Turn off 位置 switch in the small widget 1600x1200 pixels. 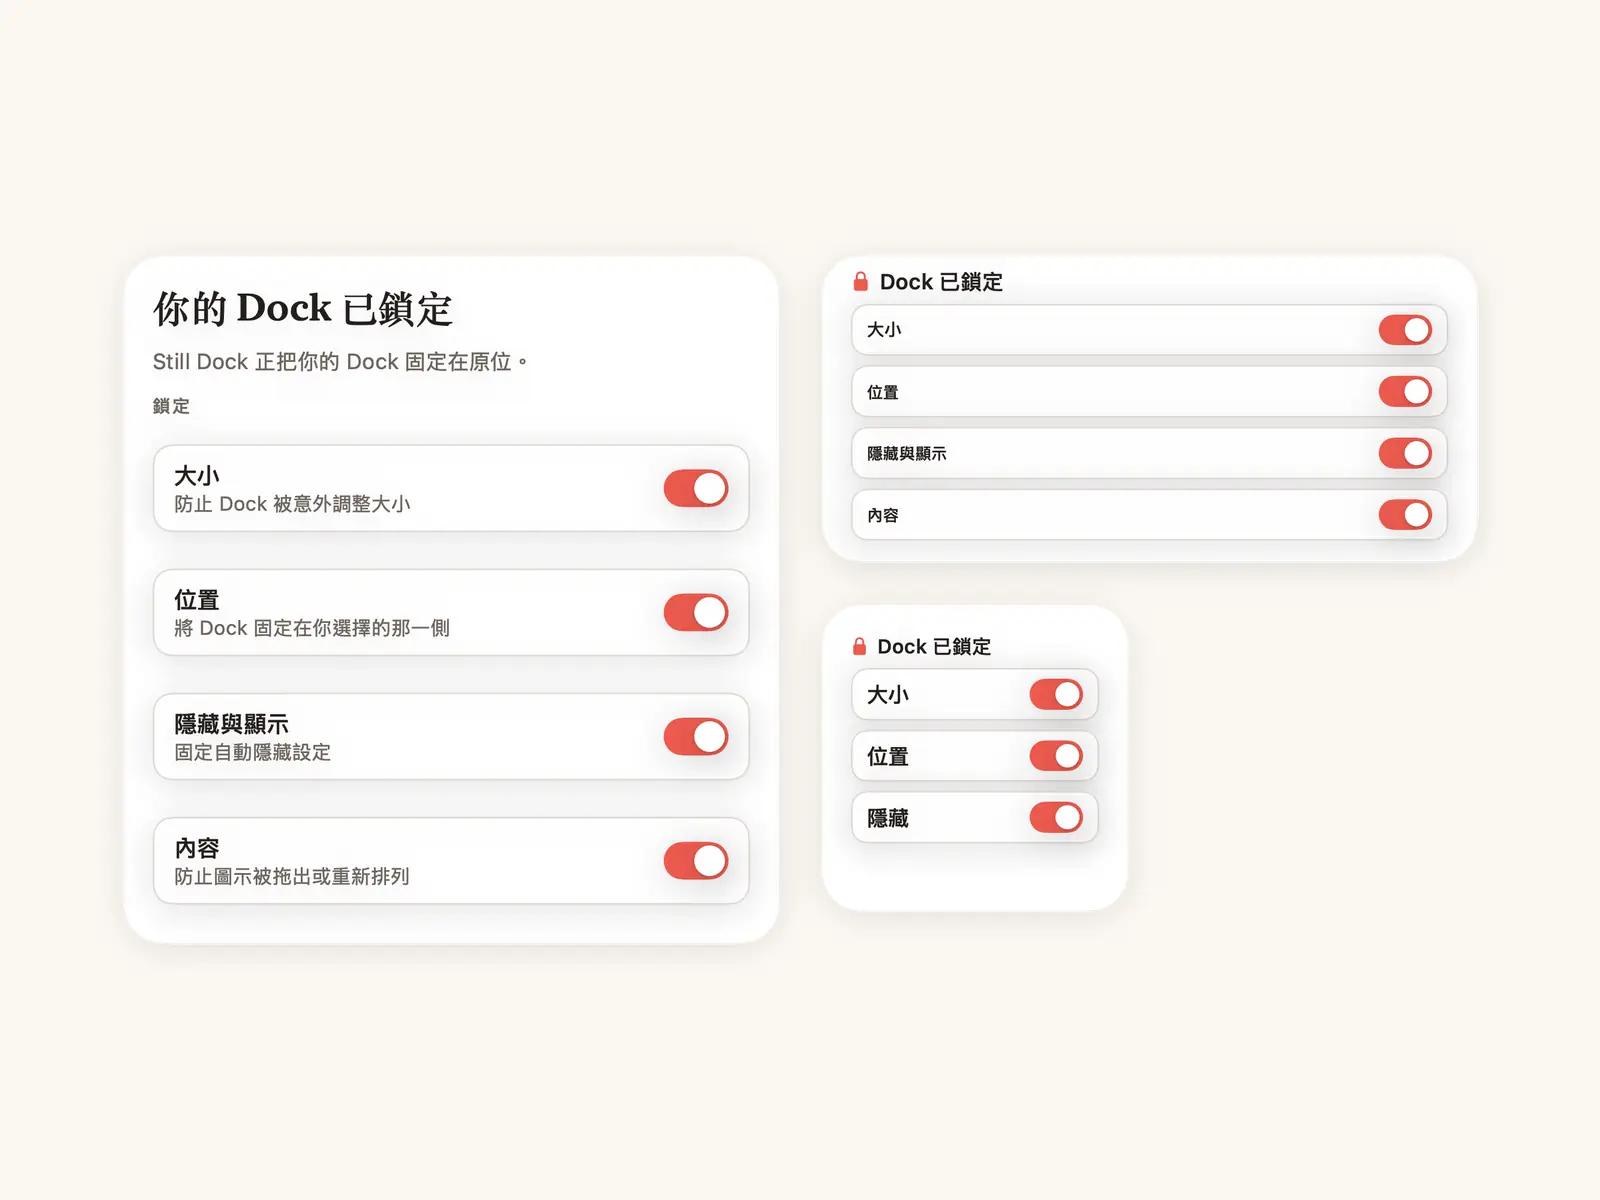1056,756
